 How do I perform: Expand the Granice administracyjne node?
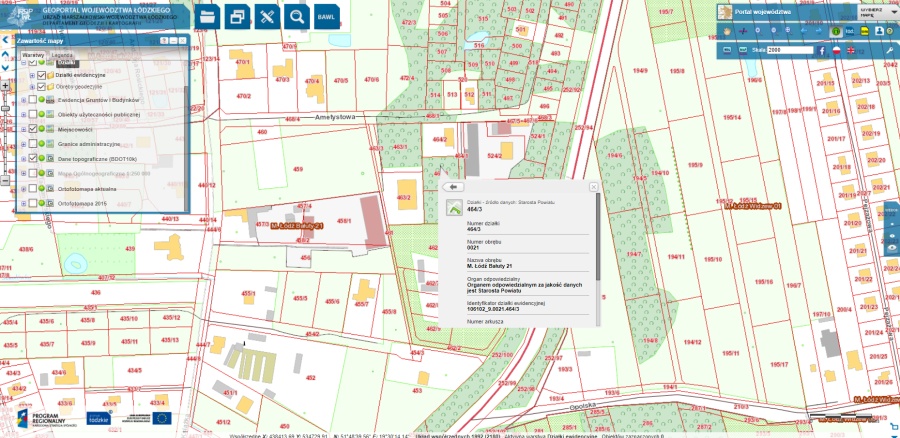point(24,144)
